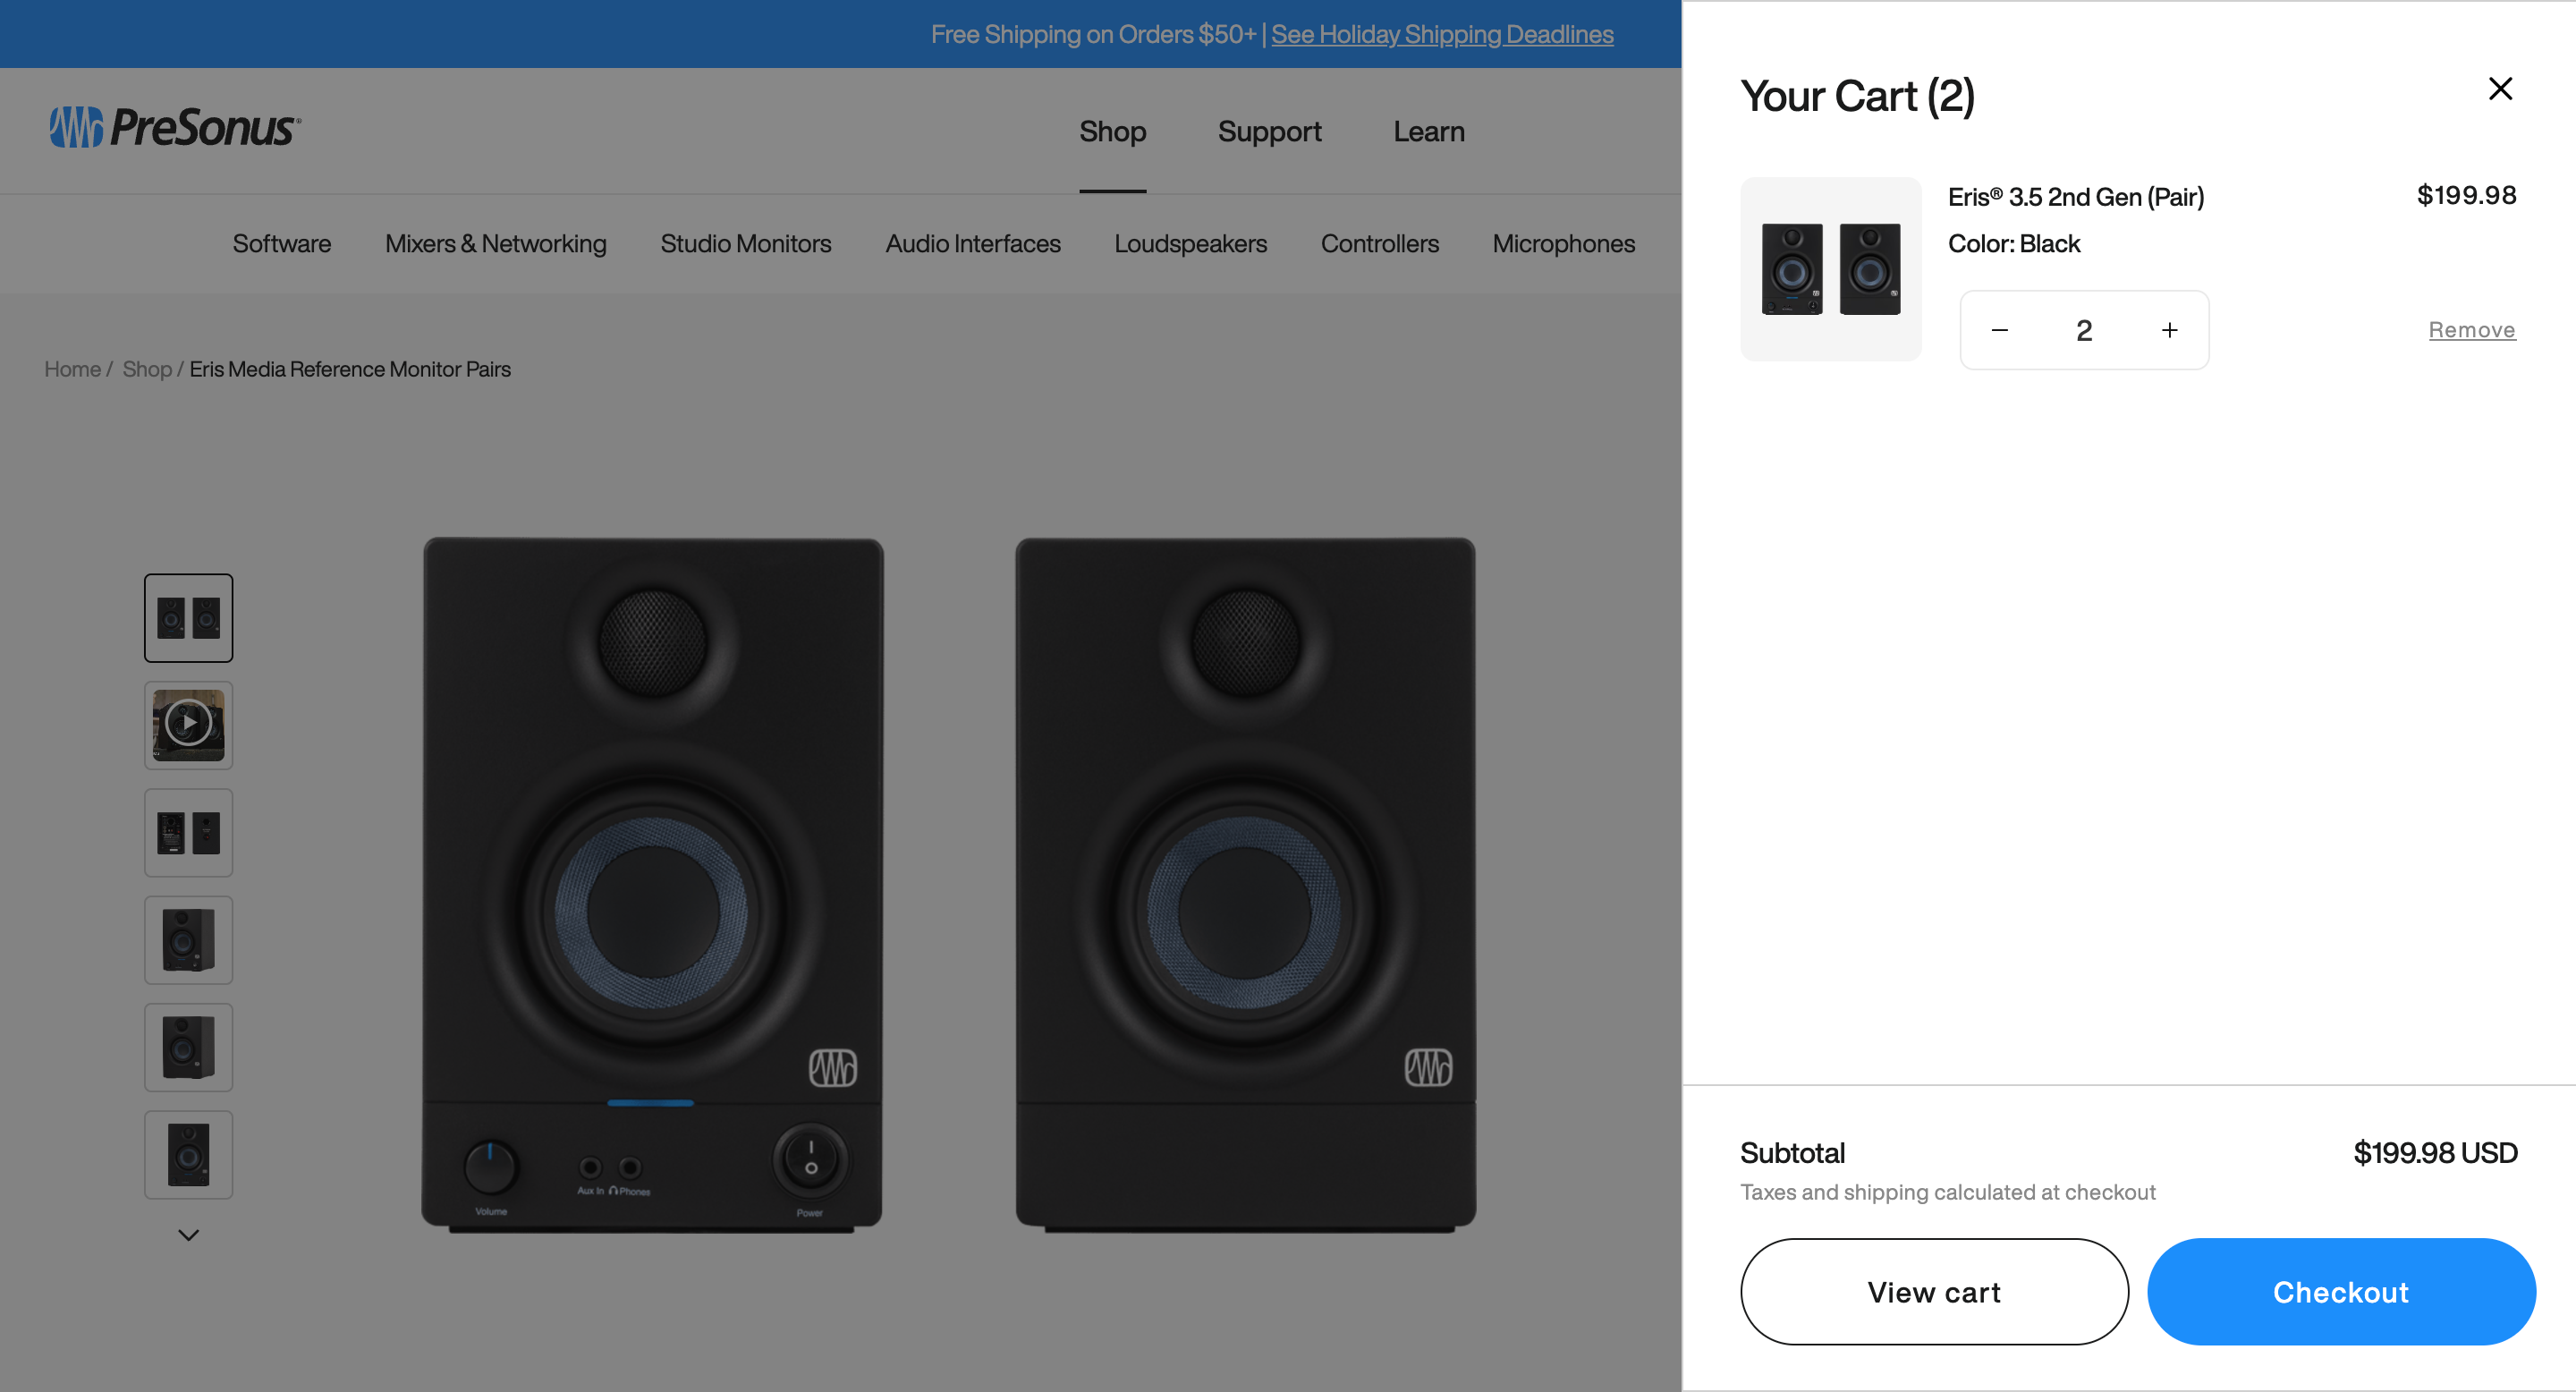Viewport: 2576px width, 1392px height.
Task: Click the PreSonus logo
Action: tap(175, 128)
